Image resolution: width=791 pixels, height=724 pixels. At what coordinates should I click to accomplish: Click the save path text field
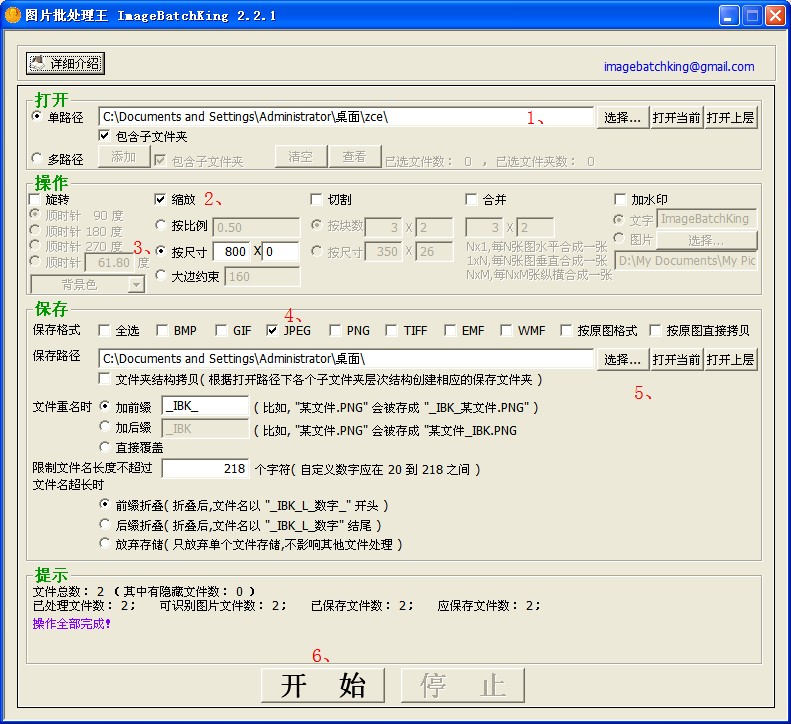(x=346, y=359)
